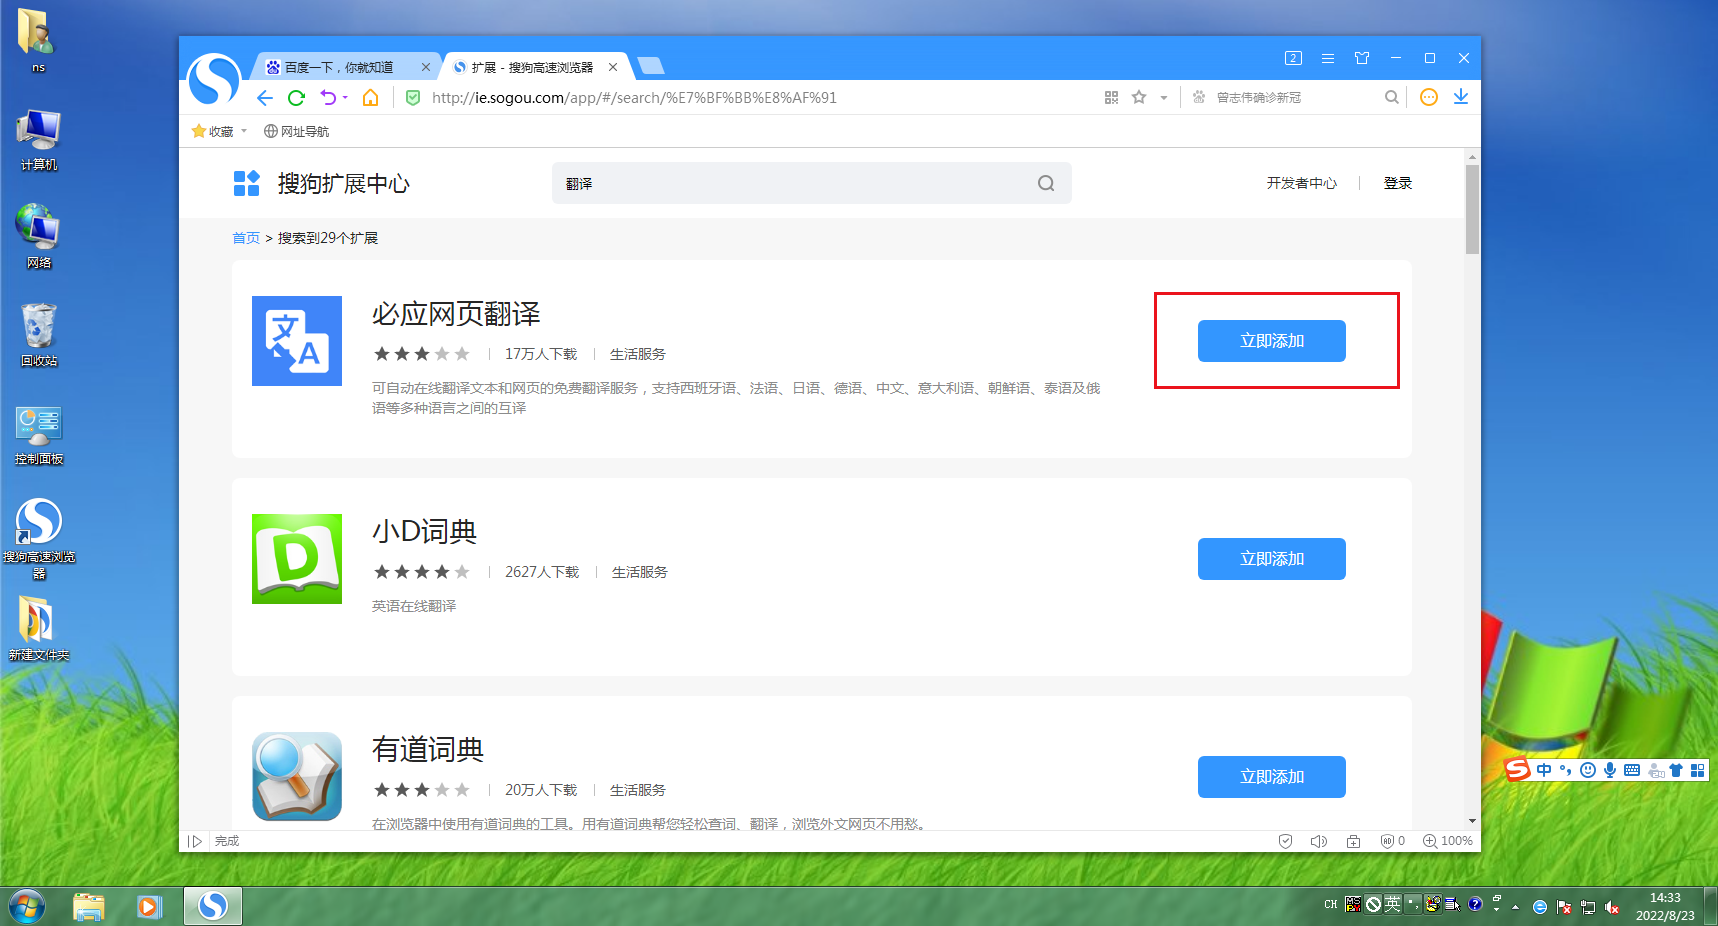
Task: Bookmark this page with the star icon
Action: 1139,98
